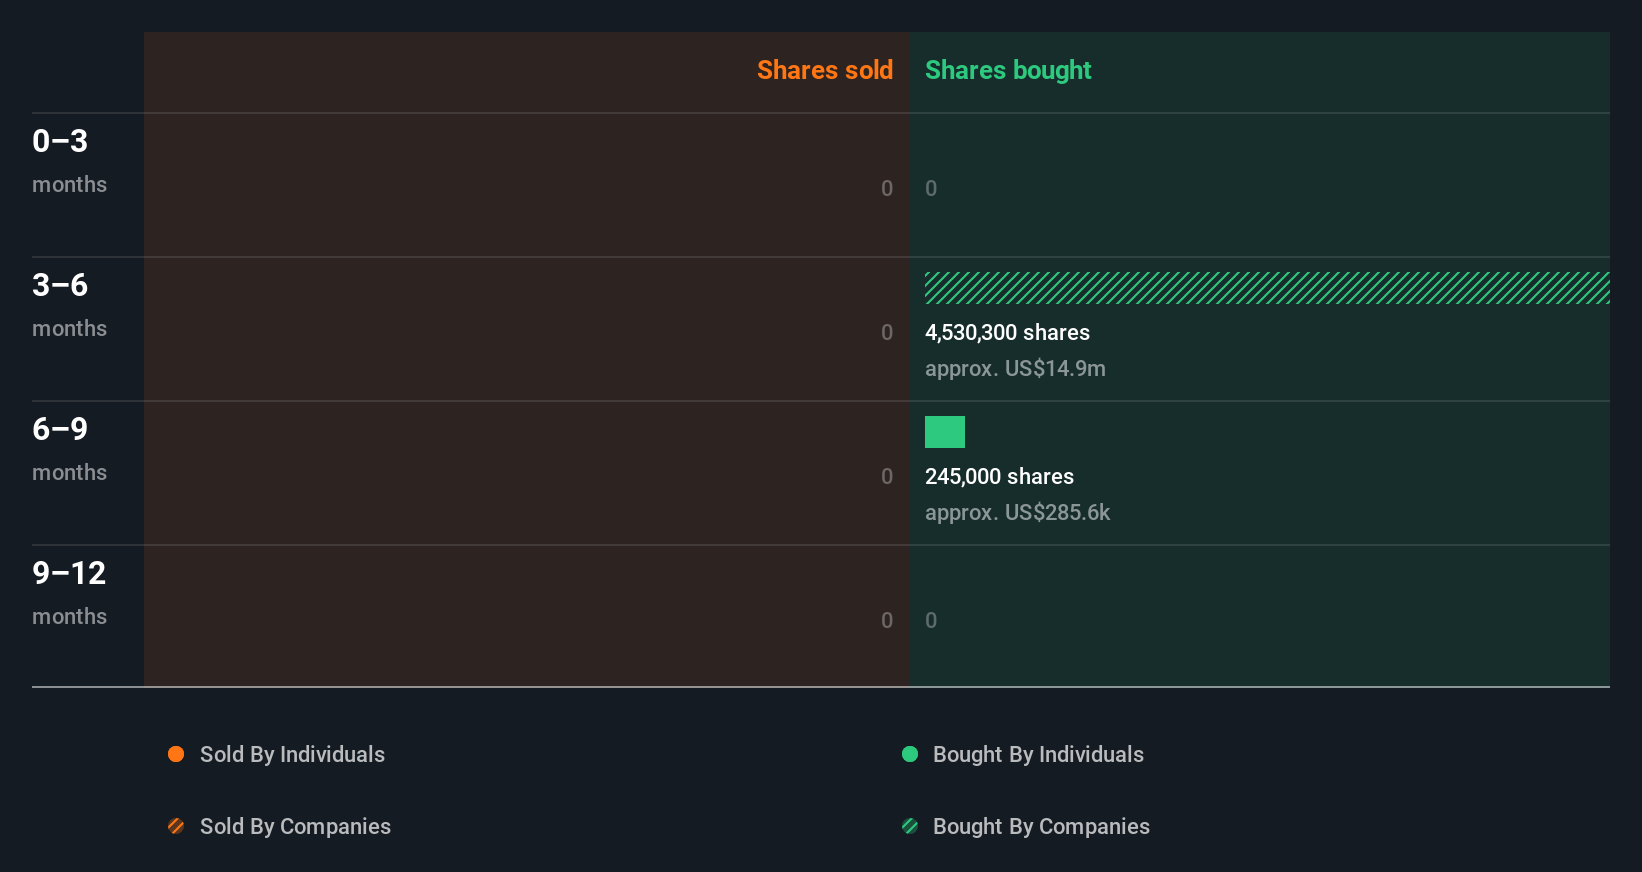Click the hatched 3–6 months bought bar
Screen dimensions: 1642x872
click(1267, 288)
